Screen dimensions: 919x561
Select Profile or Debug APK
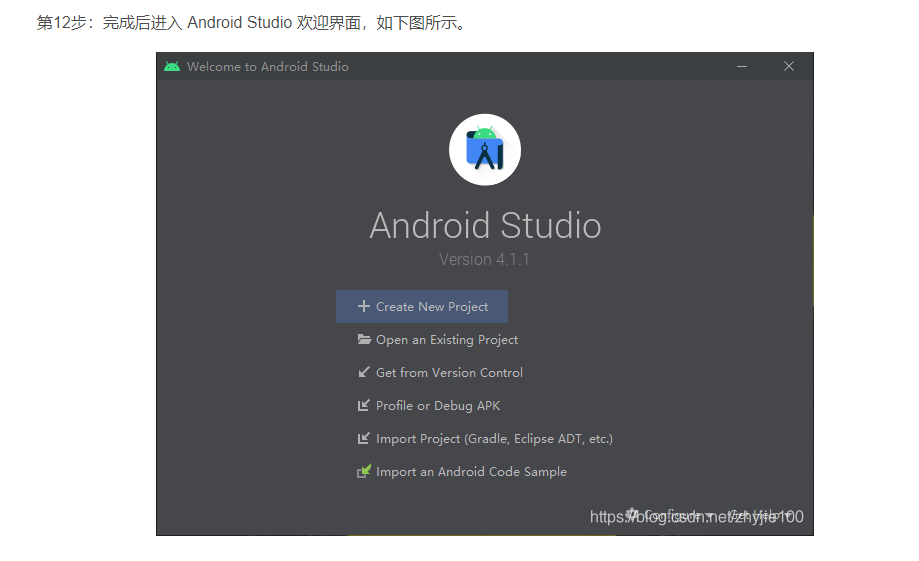point(429,406)
